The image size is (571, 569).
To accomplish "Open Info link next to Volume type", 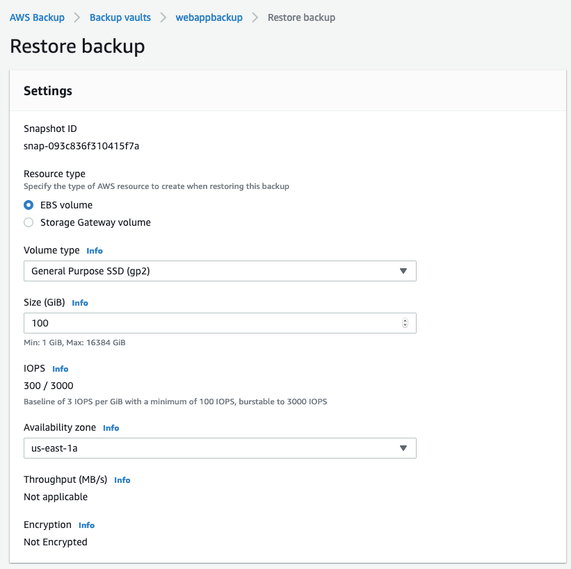I will 94,251.
